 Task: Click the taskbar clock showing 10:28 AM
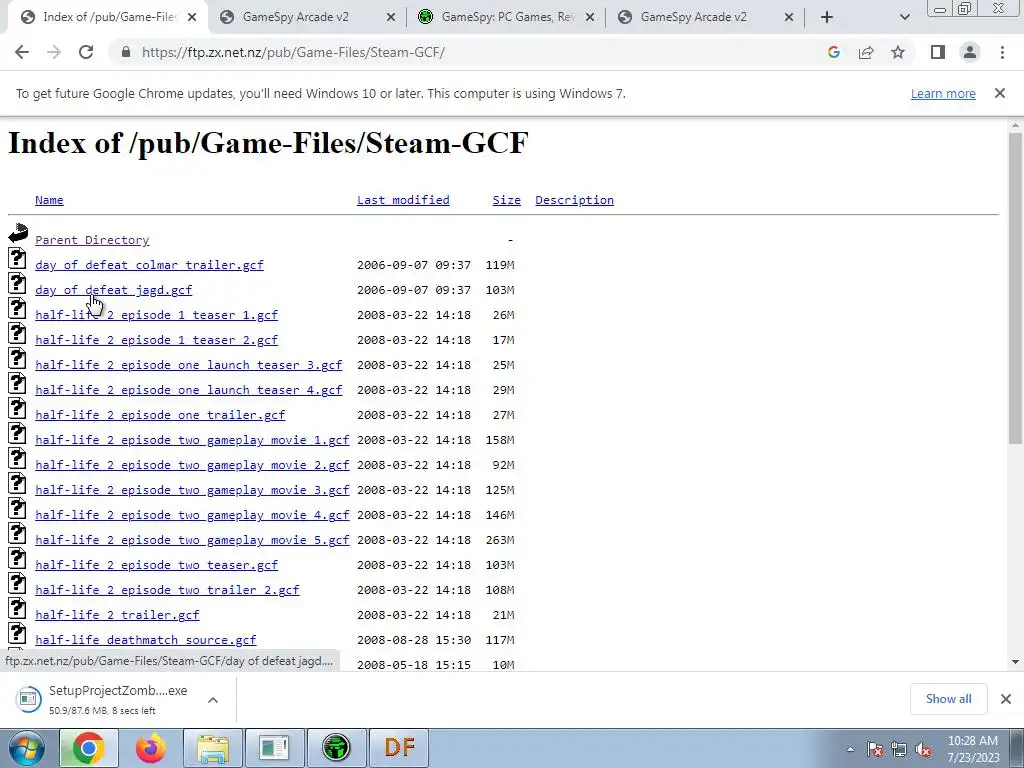click(972, 749)
